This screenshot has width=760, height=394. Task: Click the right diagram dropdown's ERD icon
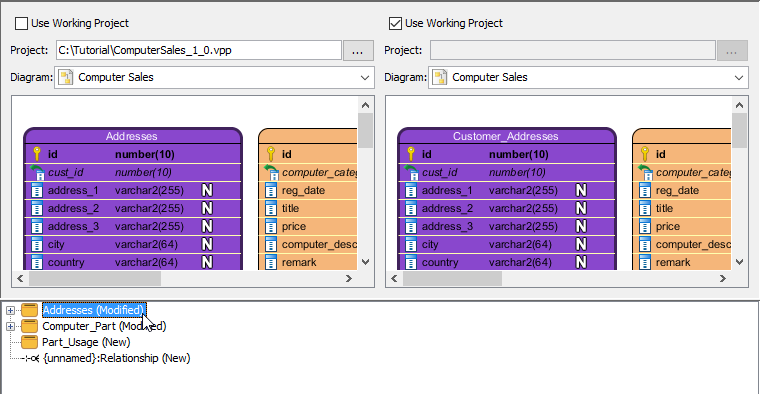pyautogui.click(x=440, y=78)
